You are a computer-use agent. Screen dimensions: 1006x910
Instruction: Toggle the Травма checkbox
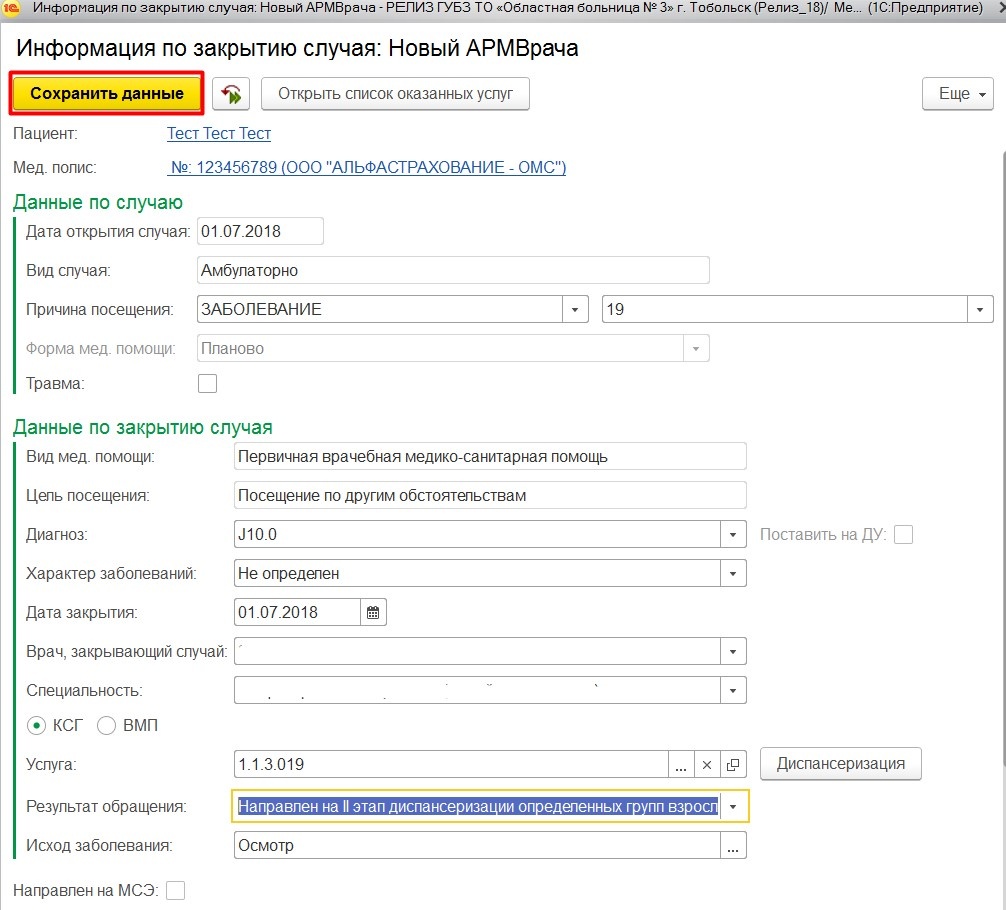(x=208, y=383)
